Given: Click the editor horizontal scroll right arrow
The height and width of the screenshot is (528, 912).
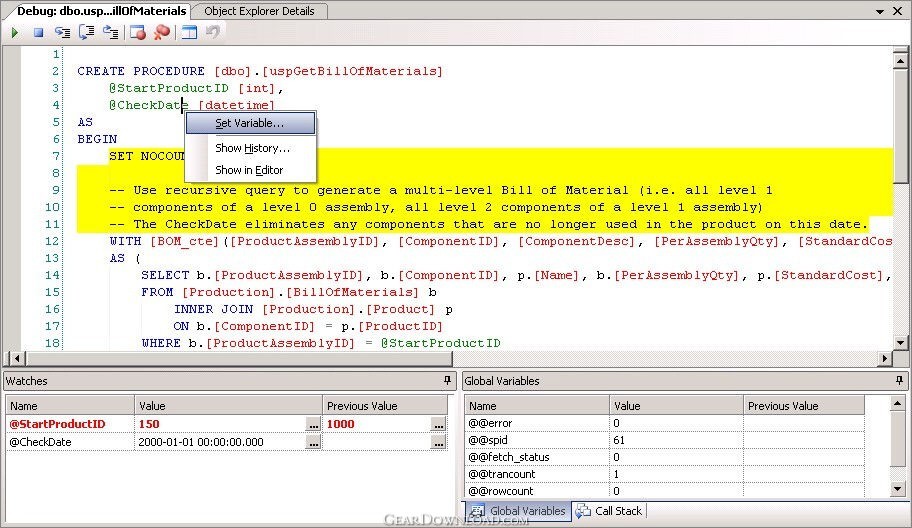Looking at the screenshot, I should click(885, 358).
